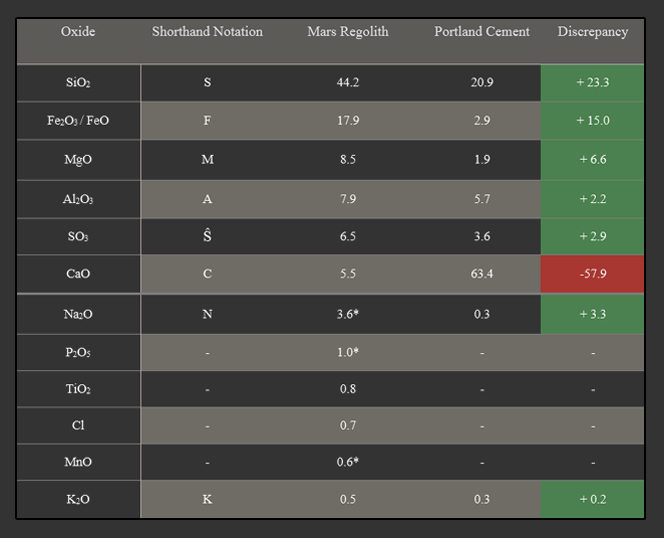Screen dimensions: 664x538
Task: Select shorthand notation K
Action: (x=207, y=499)
